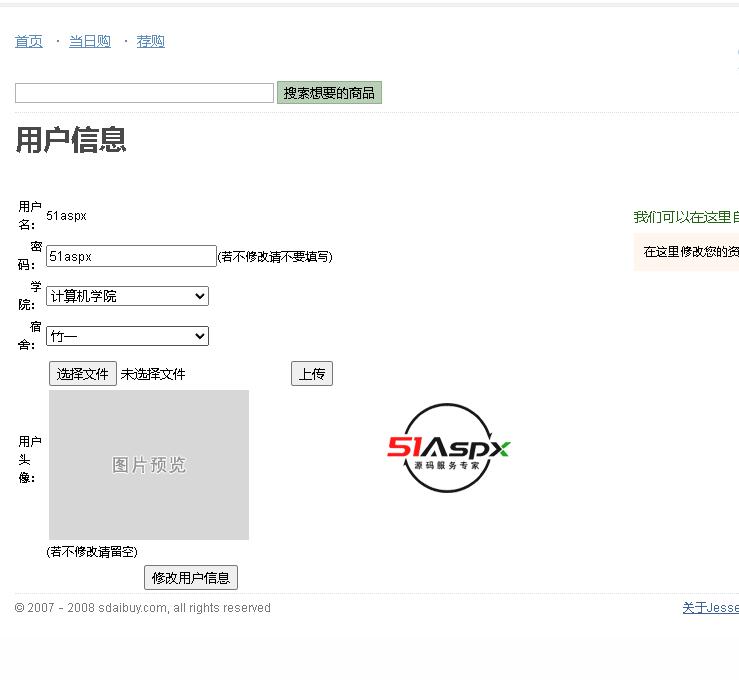Open the 当日购 link

tap(90, 41)
